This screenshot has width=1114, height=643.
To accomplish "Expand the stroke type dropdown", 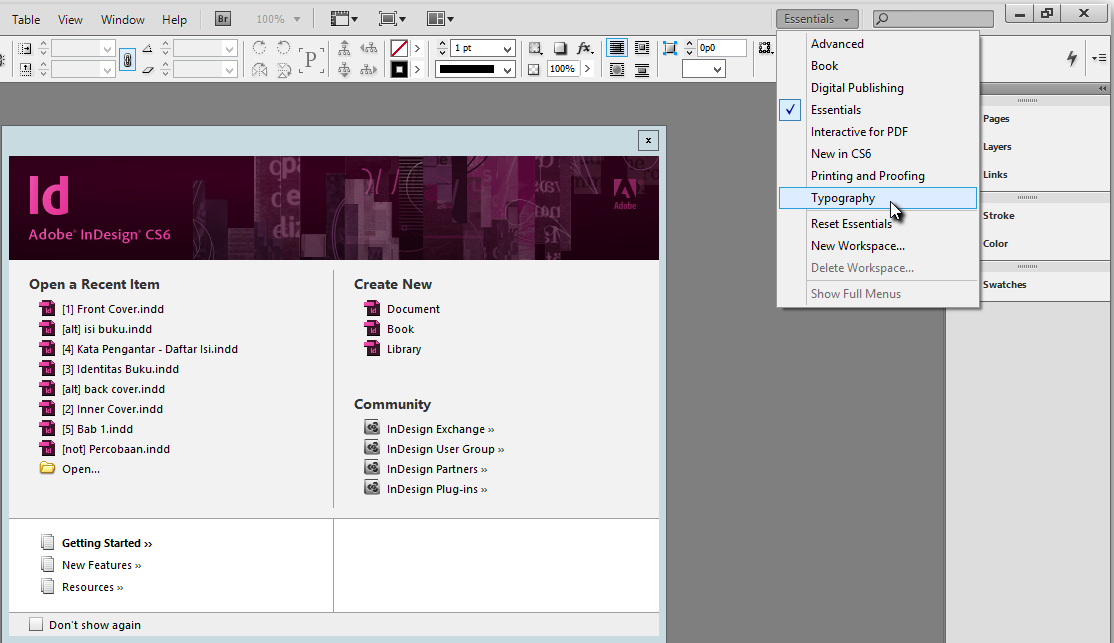I will coord(507,68).
